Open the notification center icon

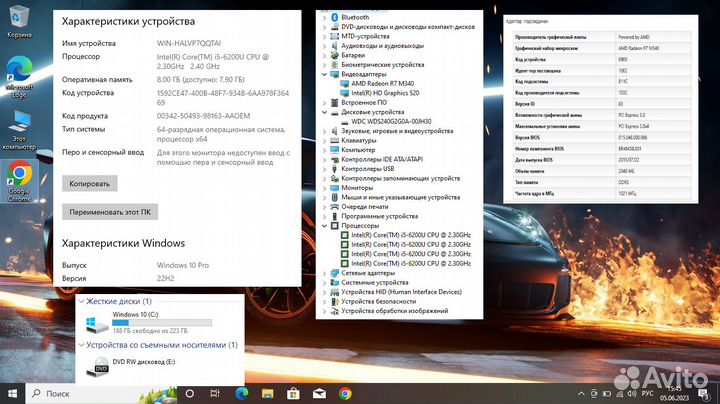(703, 394)
